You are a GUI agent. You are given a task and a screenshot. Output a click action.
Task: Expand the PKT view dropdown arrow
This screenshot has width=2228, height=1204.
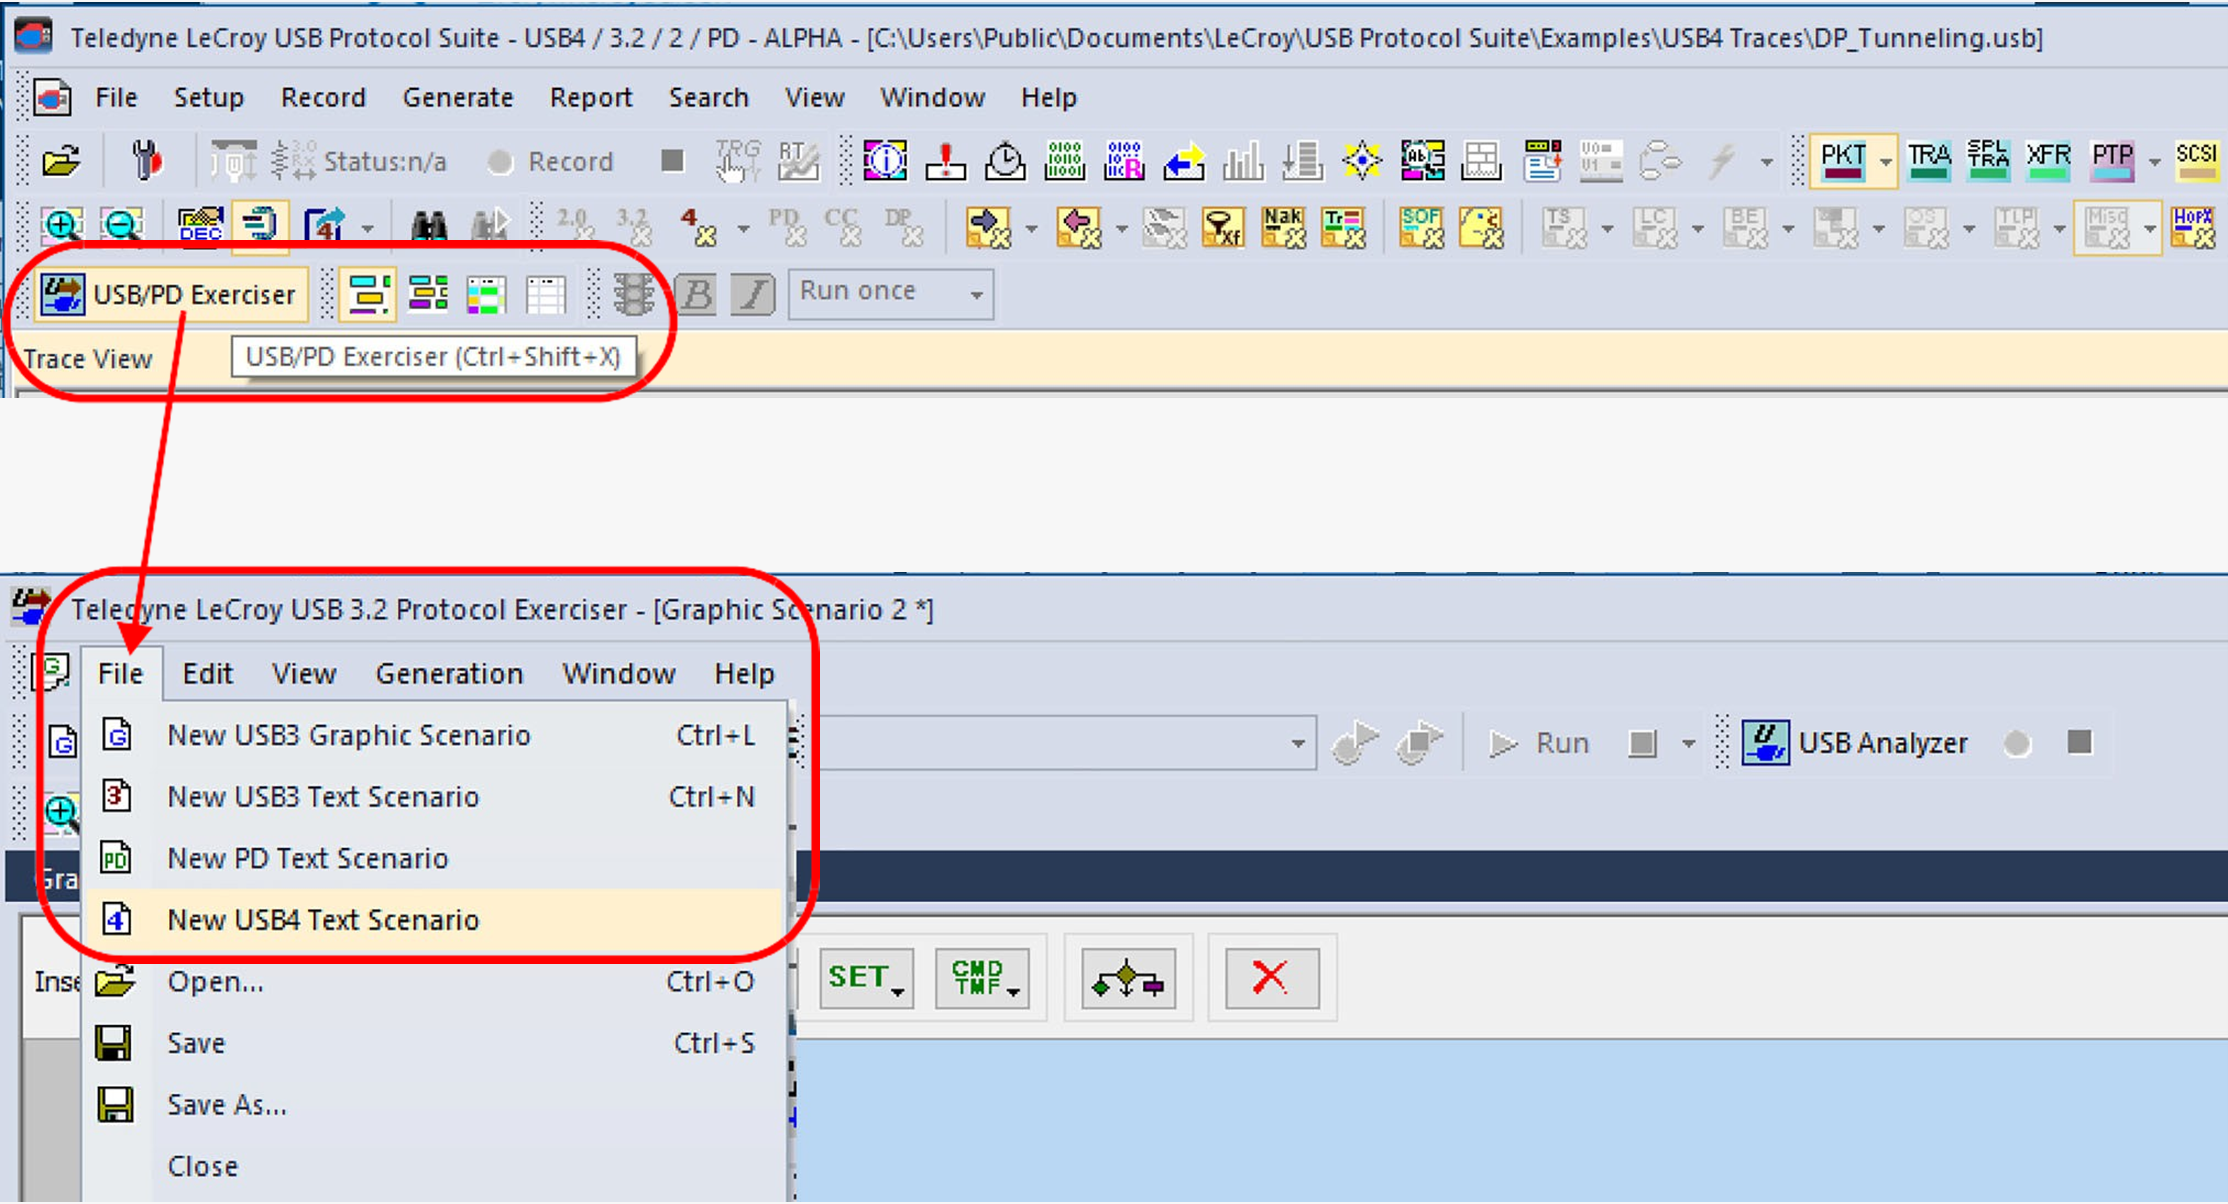(1885, 161)
